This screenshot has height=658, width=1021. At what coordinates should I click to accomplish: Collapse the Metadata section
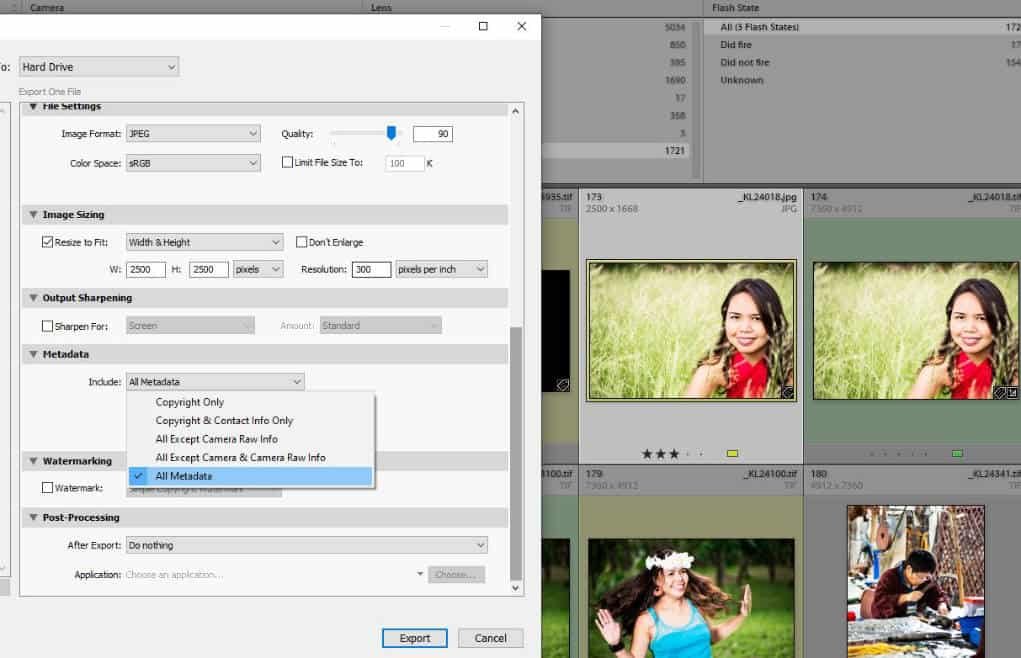coord(33,355)
